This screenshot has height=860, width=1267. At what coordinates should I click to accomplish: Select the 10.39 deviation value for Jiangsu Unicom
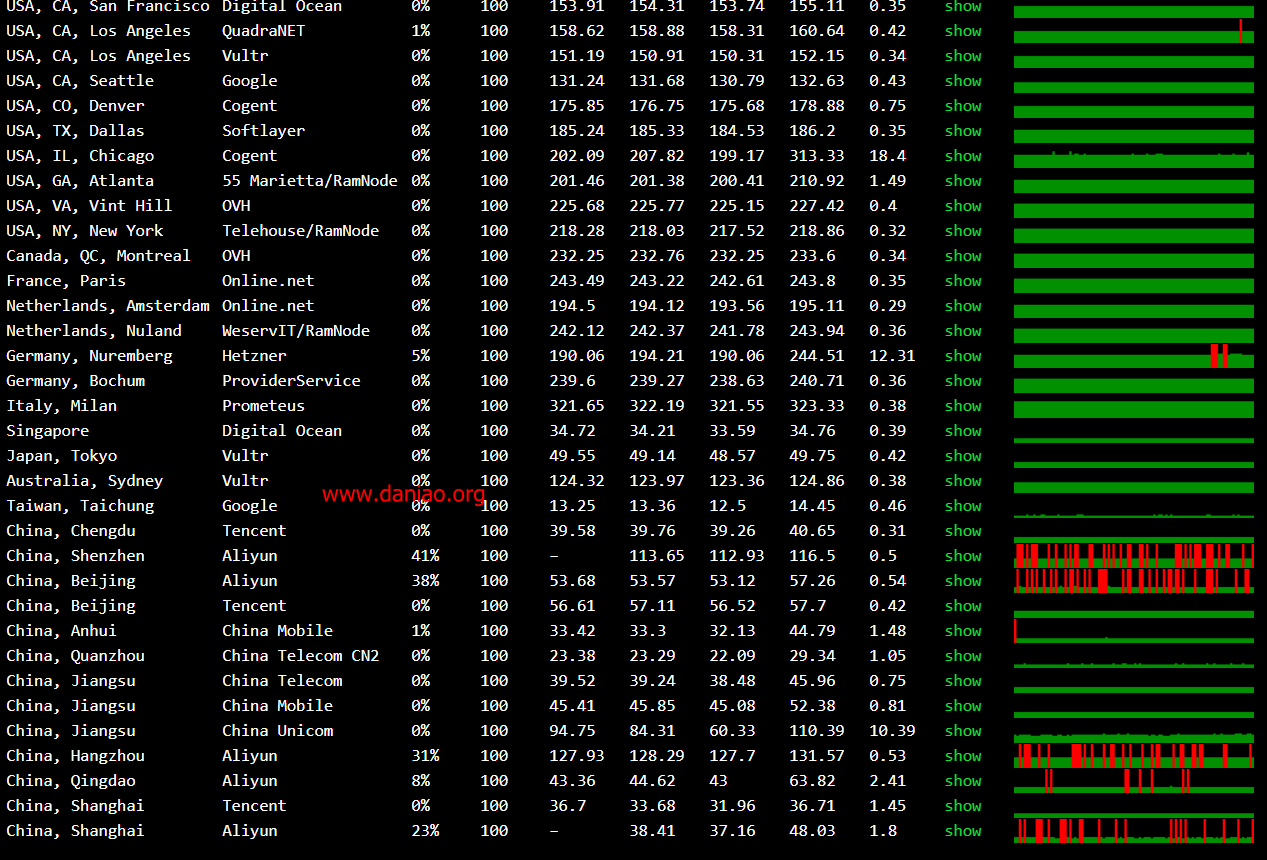click(892, 731)
